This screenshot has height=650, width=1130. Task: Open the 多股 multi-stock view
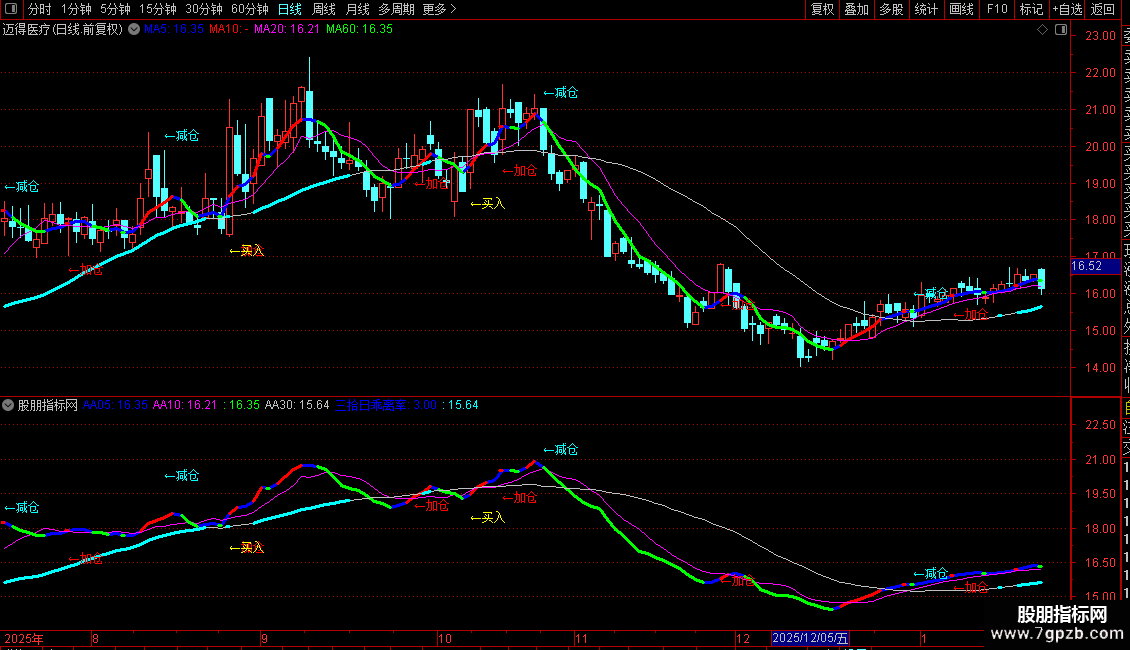[x=891, y=9]
